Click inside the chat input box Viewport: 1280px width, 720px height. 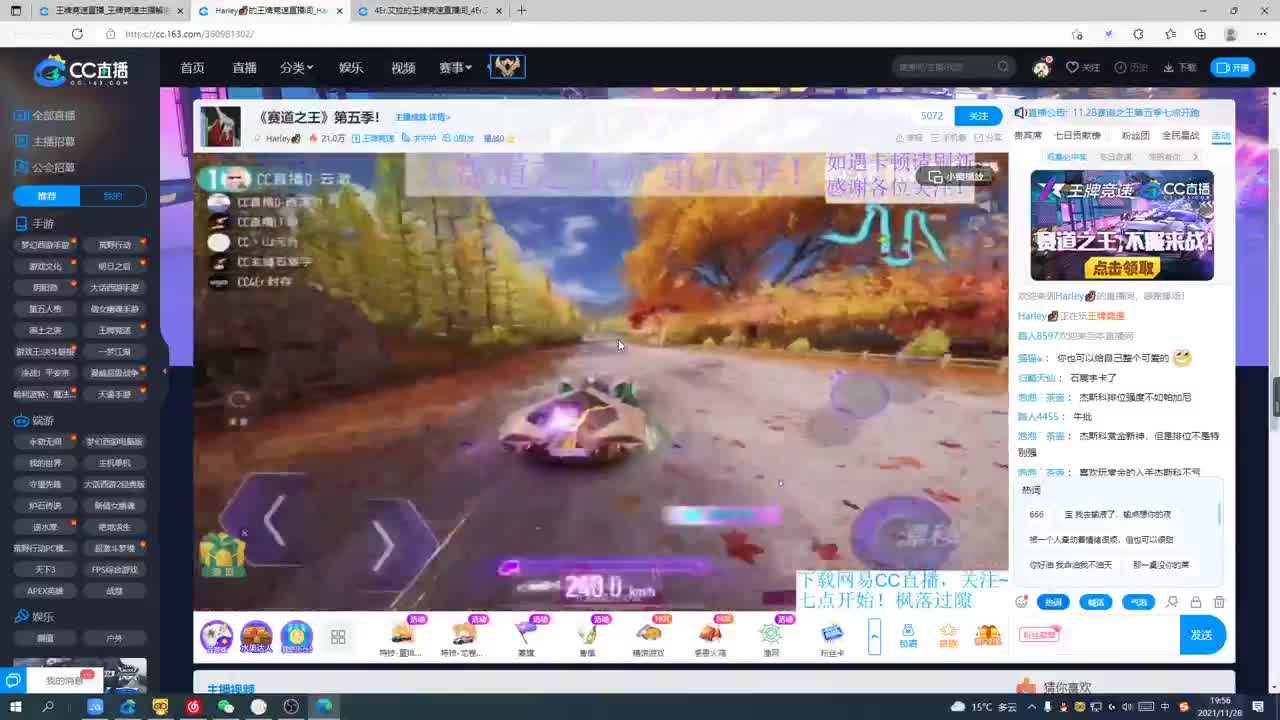point(1110,635)
